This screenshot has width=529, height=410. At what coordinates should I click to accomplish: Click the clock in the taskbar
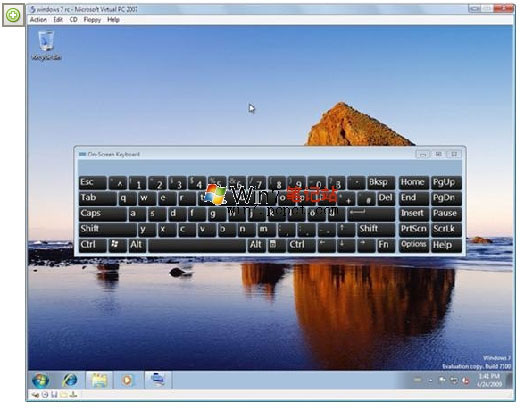click(x=490, y=380)
